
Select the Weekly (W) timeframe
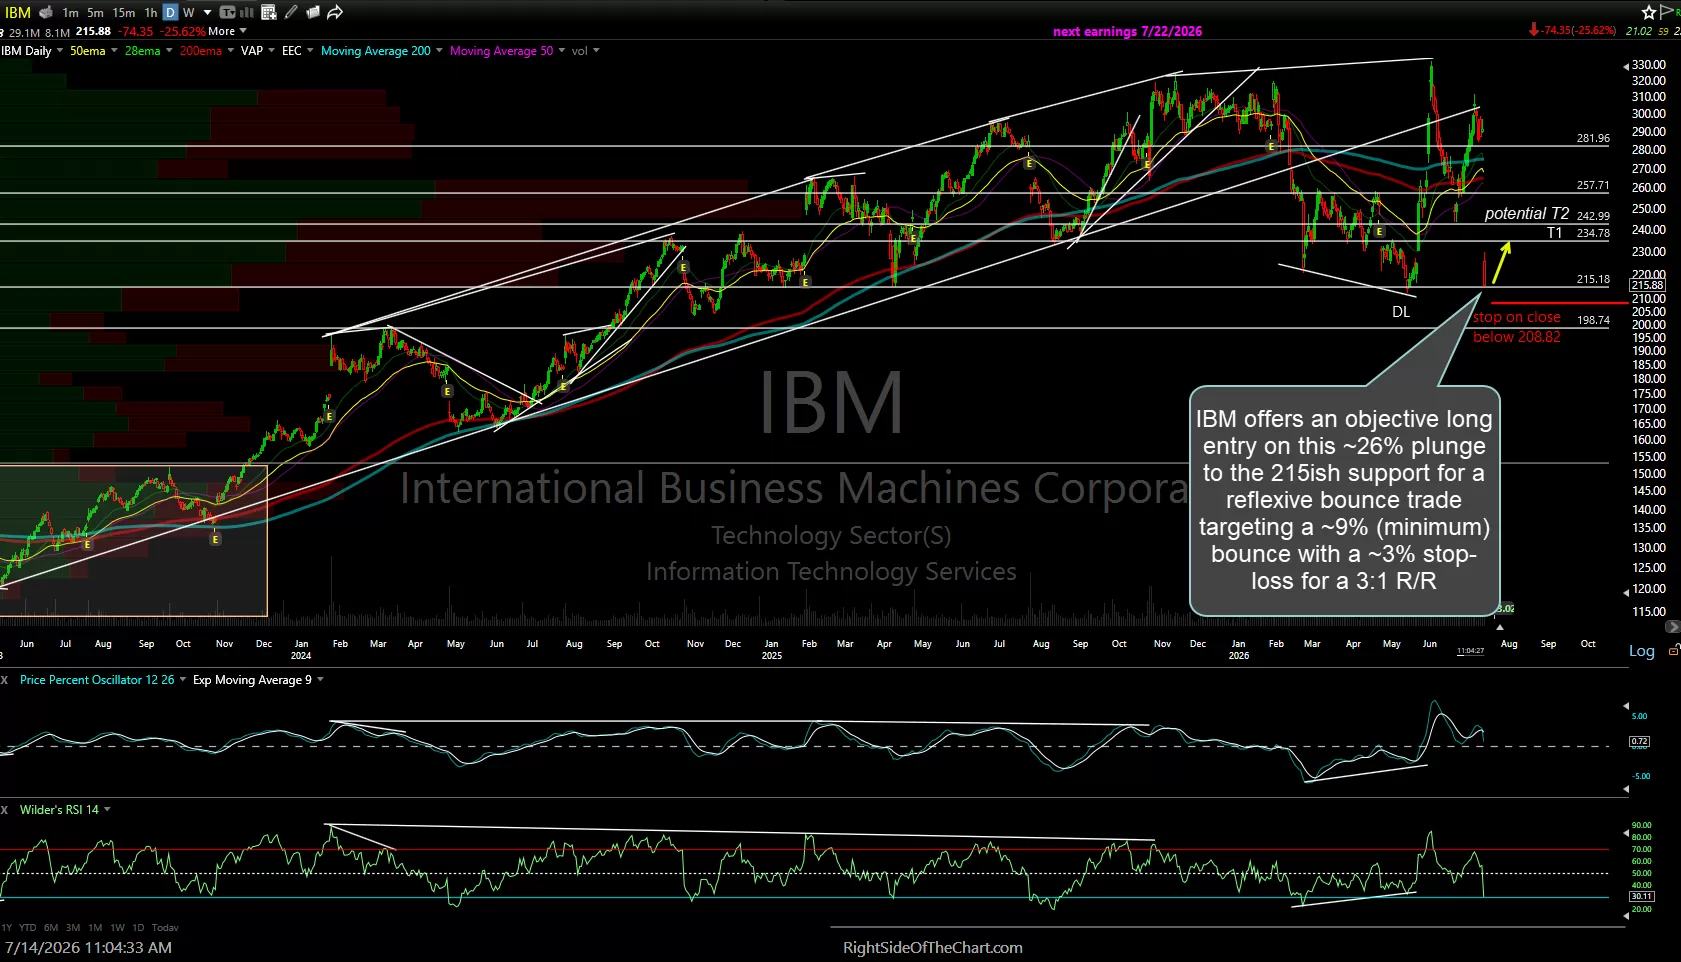pos(189,12)
